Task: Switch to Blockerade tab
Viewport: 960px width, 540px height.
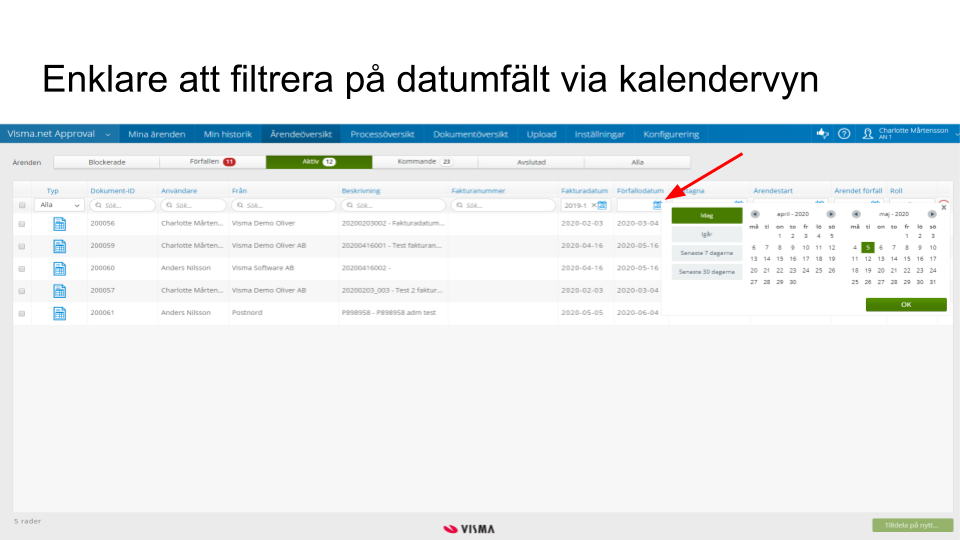Action: tap(107, 162)
